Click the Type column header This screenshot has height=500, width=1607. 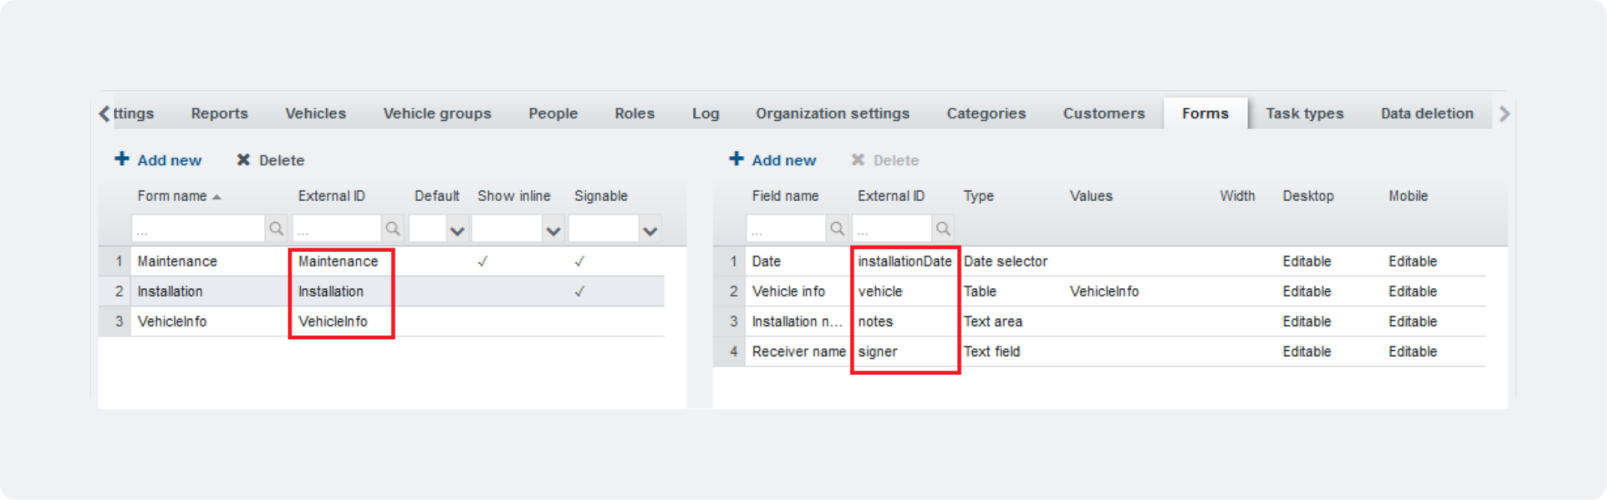coord(979,196)
